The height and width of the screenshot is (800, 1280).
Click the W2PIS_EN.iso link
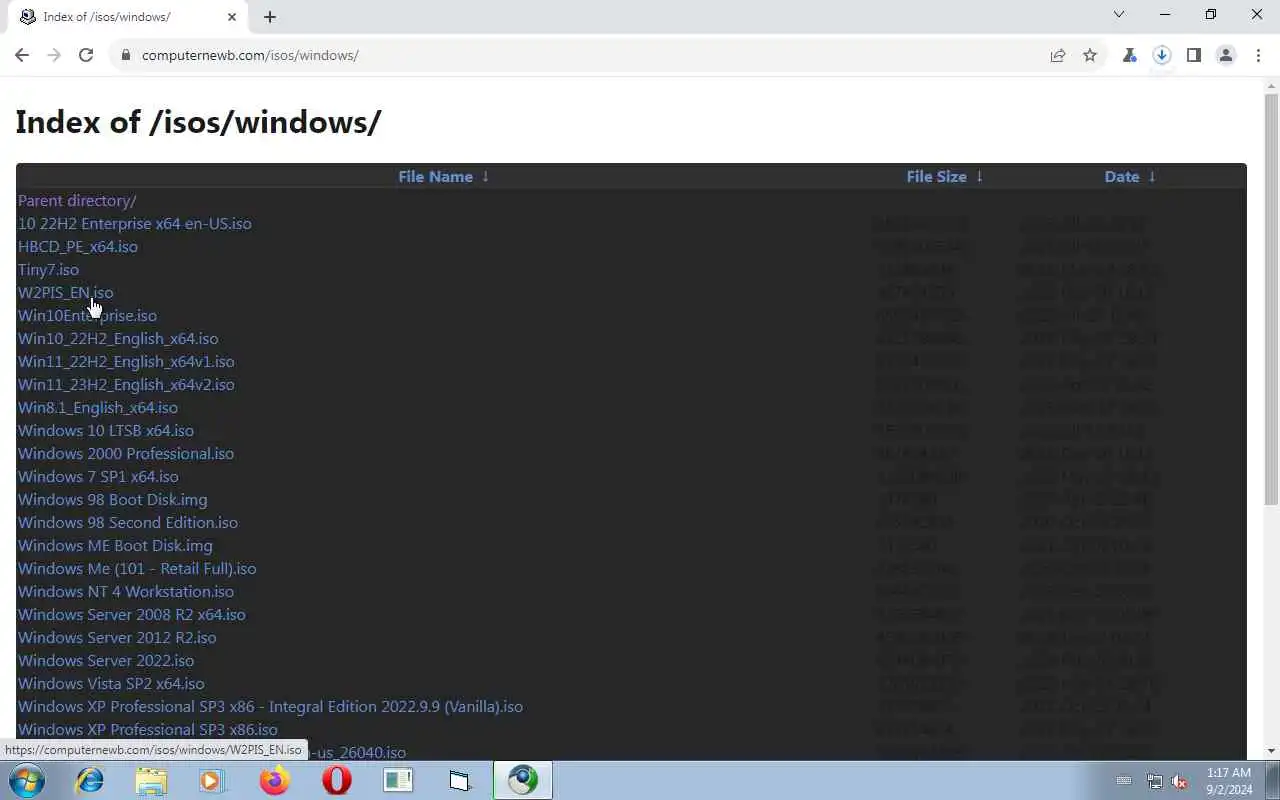(65, 292)
